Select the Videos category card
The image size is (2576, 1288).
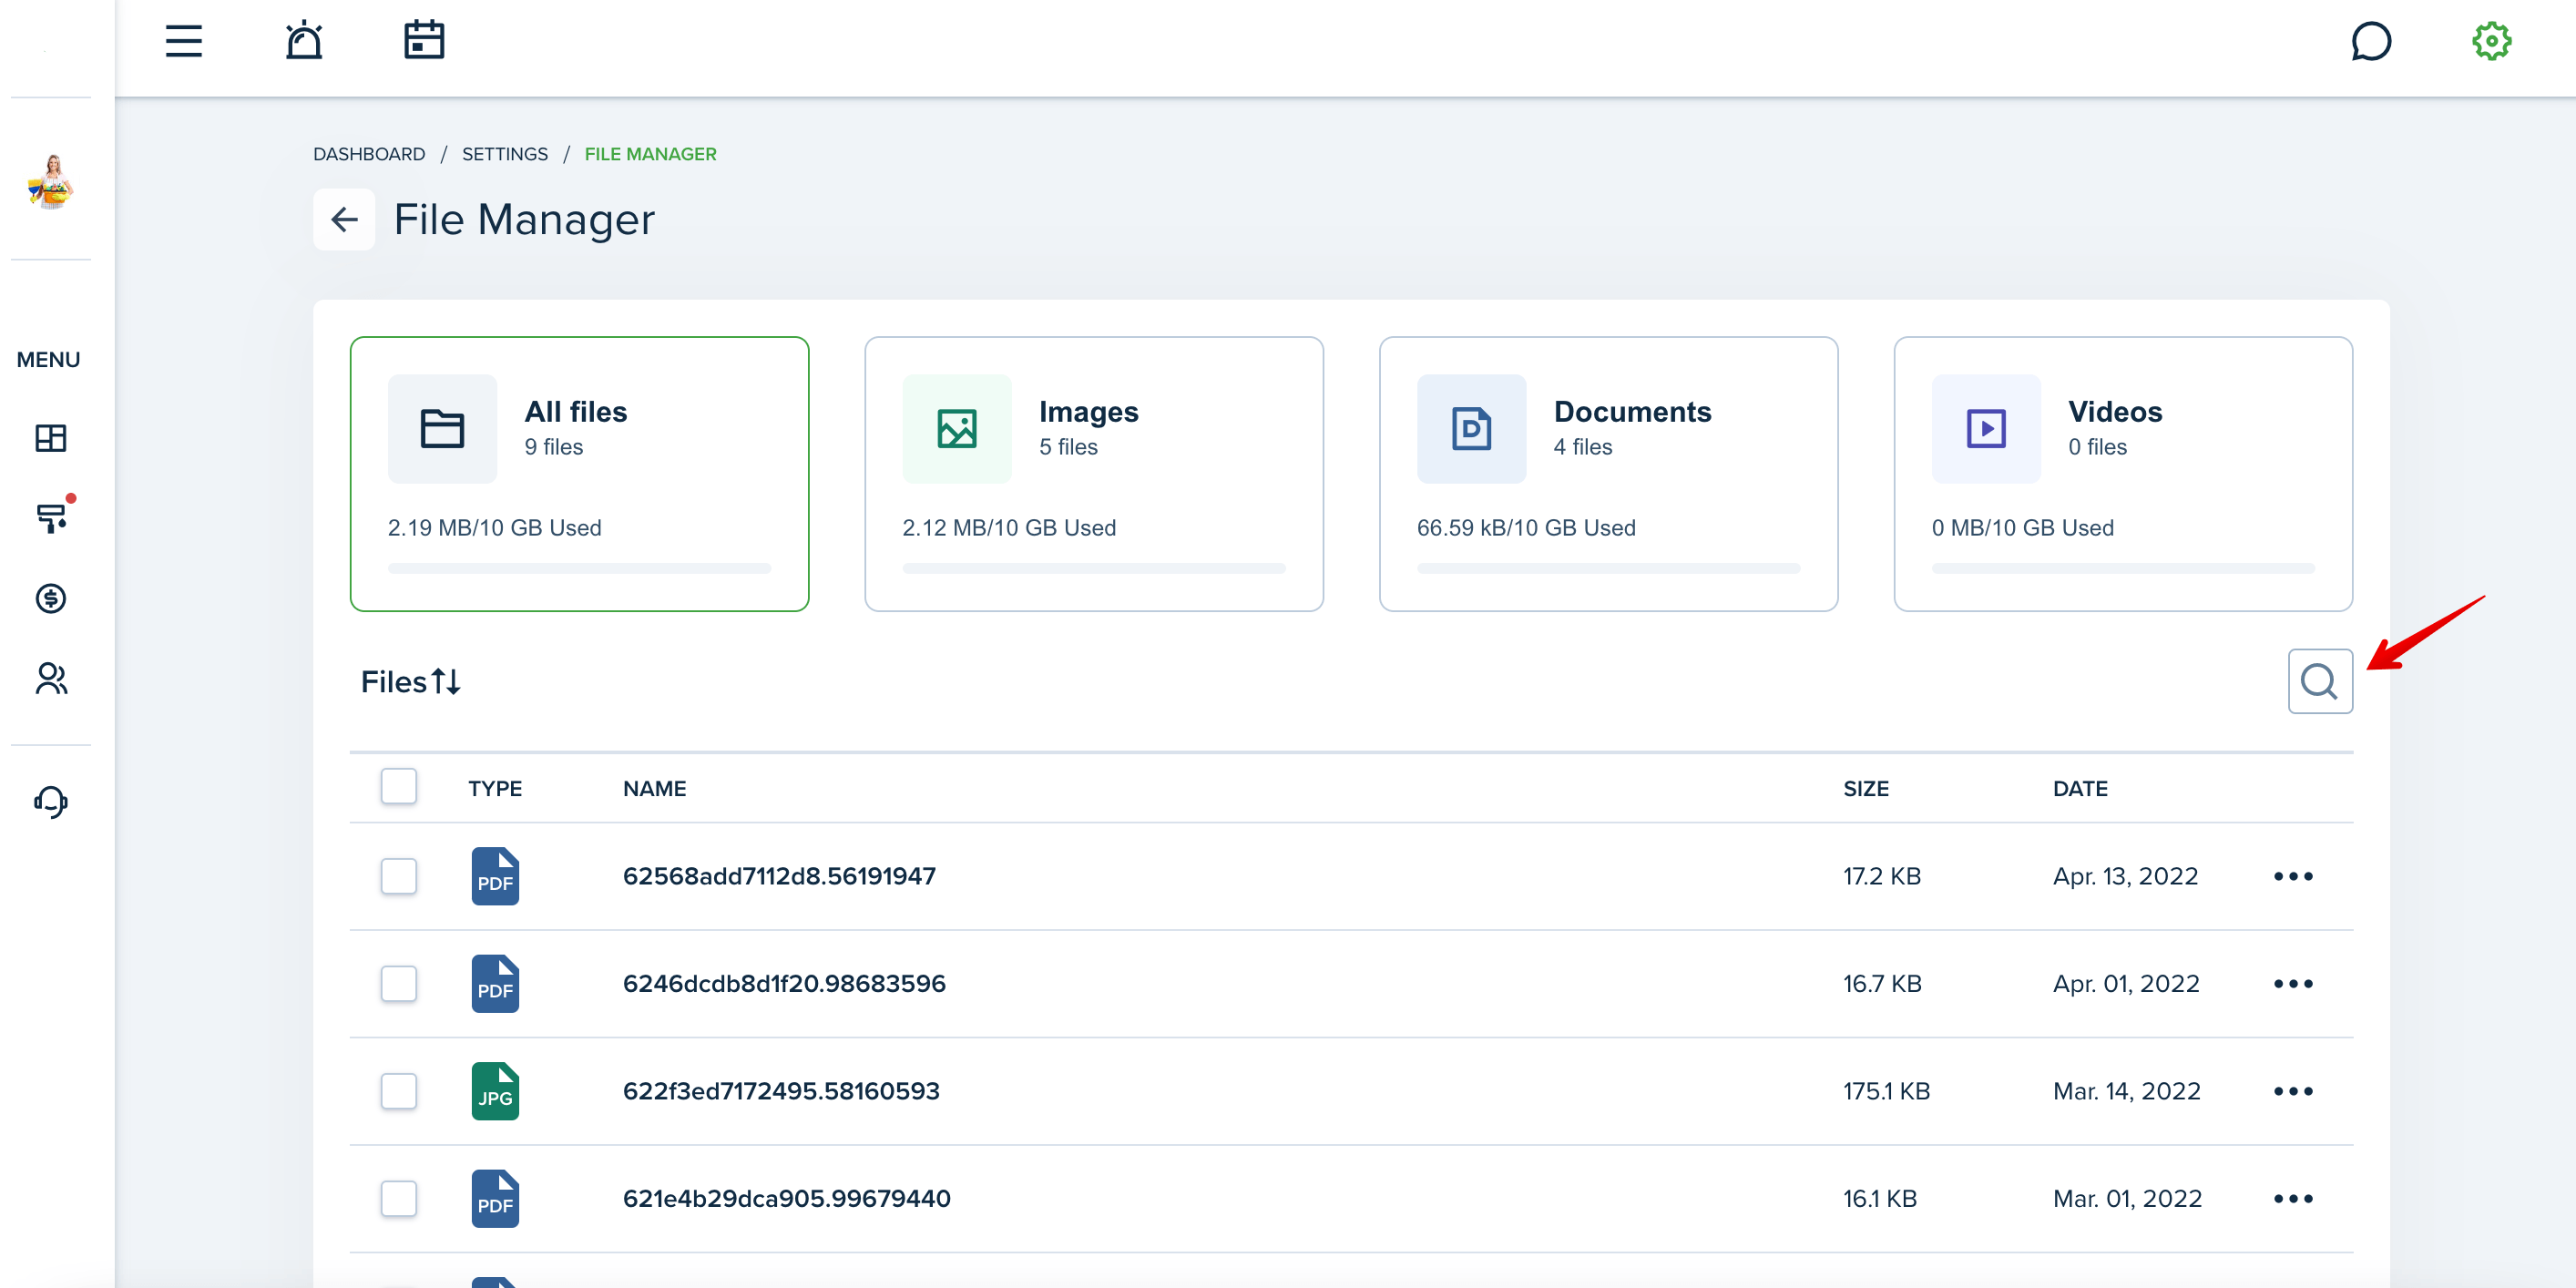pyautogui.click(x=2123, y=474)
